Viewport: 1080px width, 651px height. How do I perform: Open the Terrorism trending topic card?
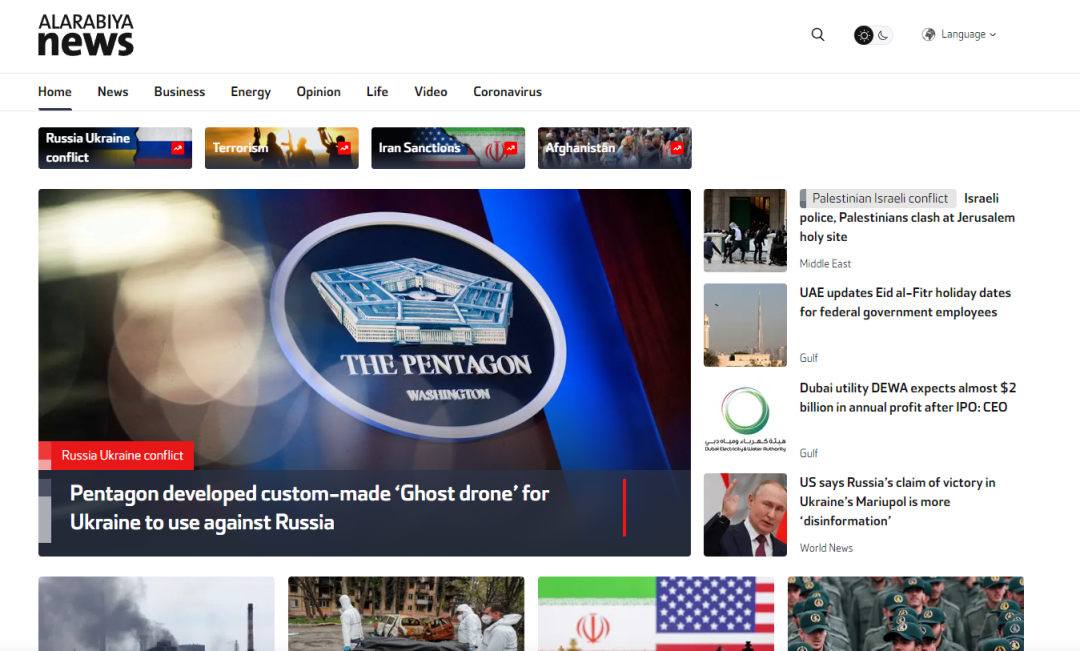[x=282, y=148]
